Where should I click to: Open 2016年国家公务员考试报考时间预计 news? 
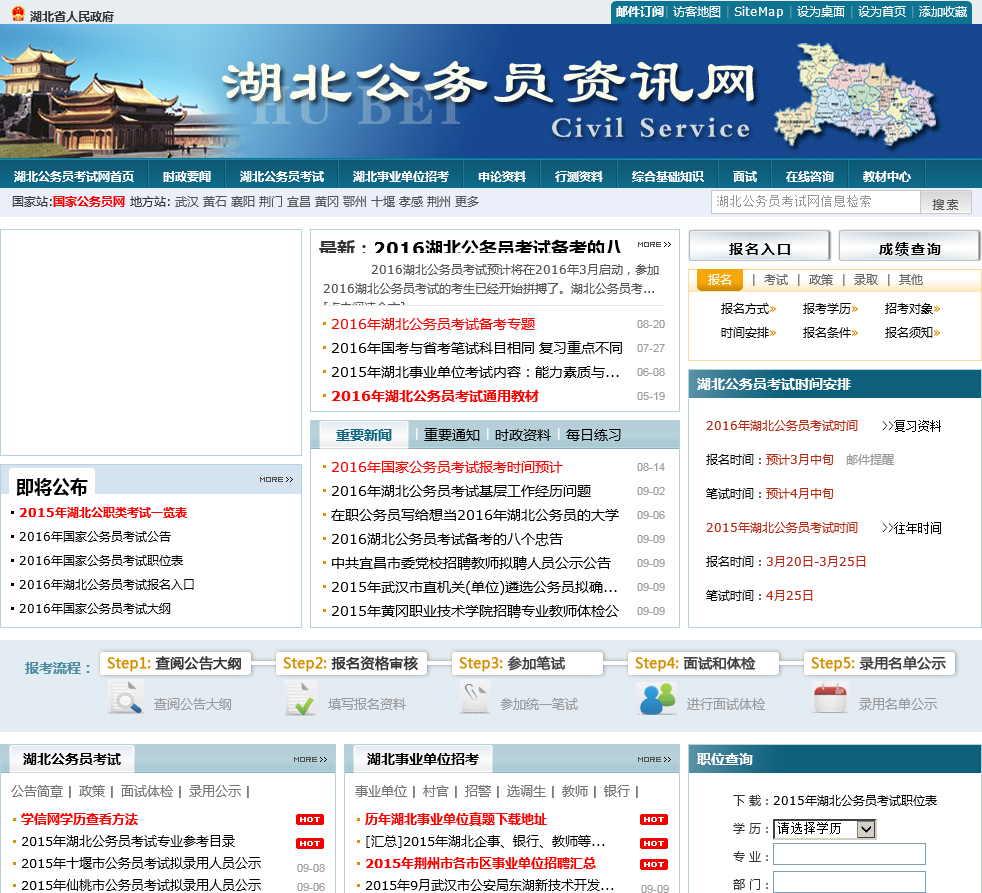pyautogui.click(x=447, y=467)
